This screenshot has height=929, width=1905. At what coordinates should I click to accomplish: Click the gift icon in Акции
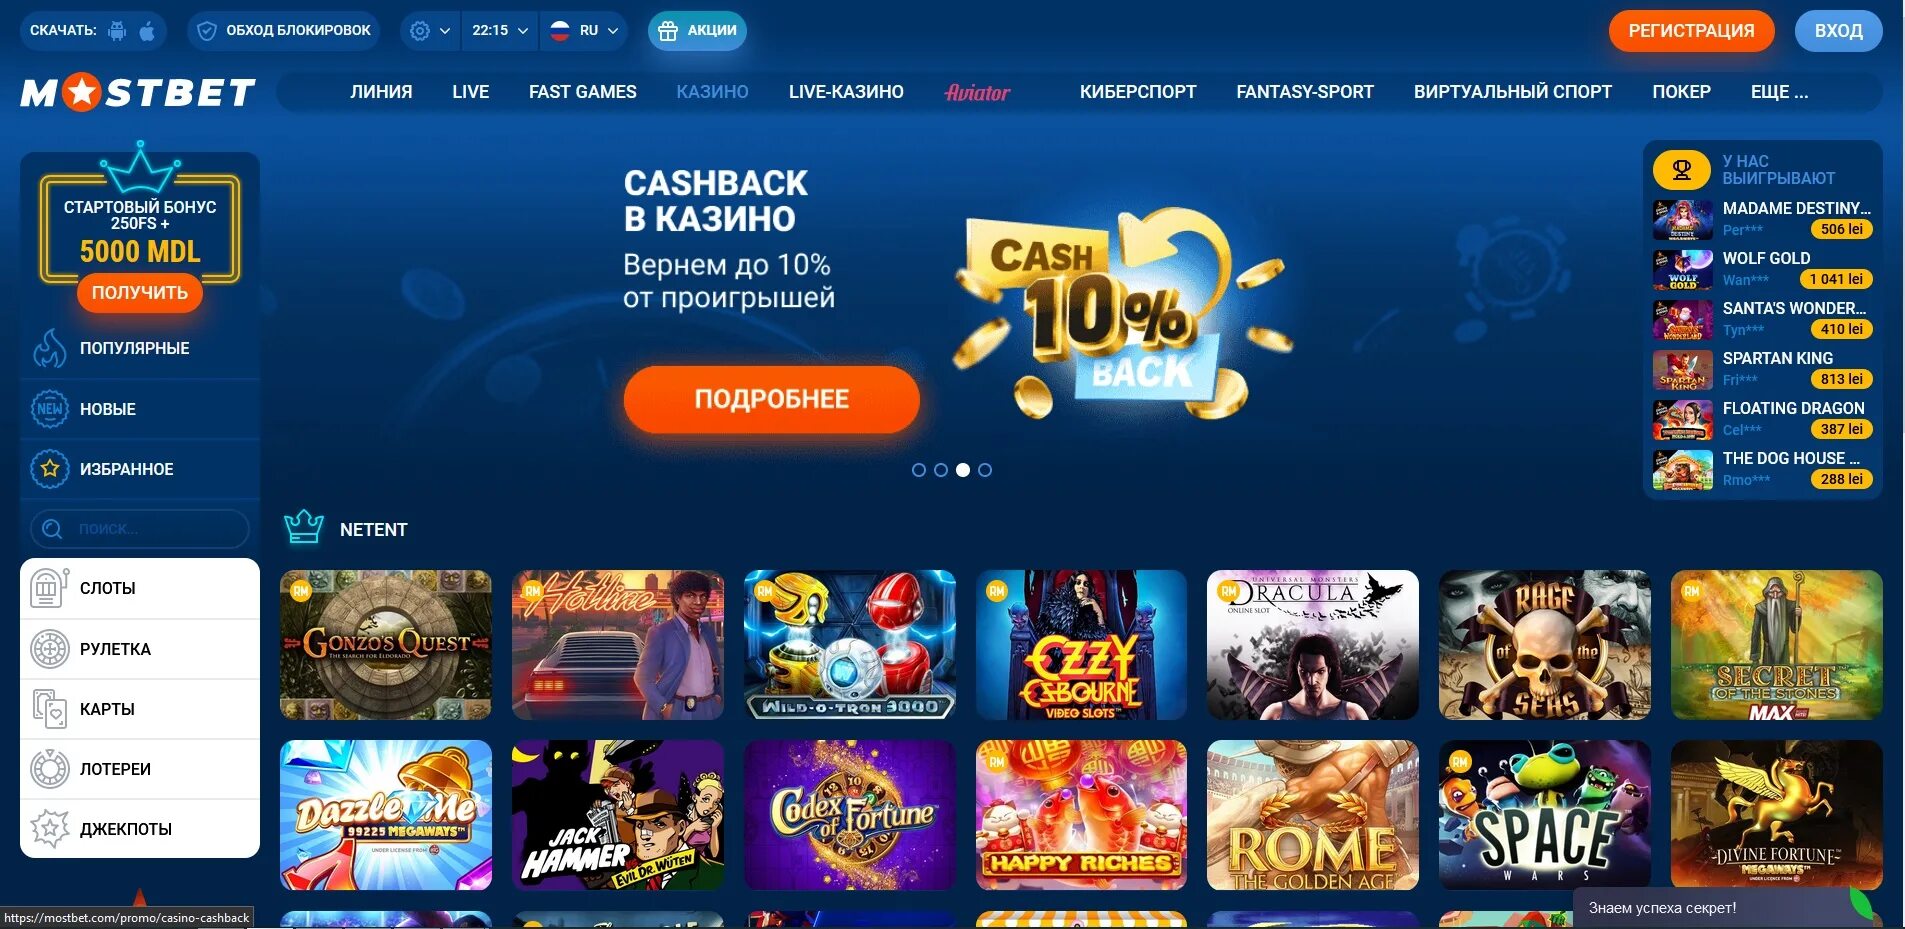coord(668,31)
